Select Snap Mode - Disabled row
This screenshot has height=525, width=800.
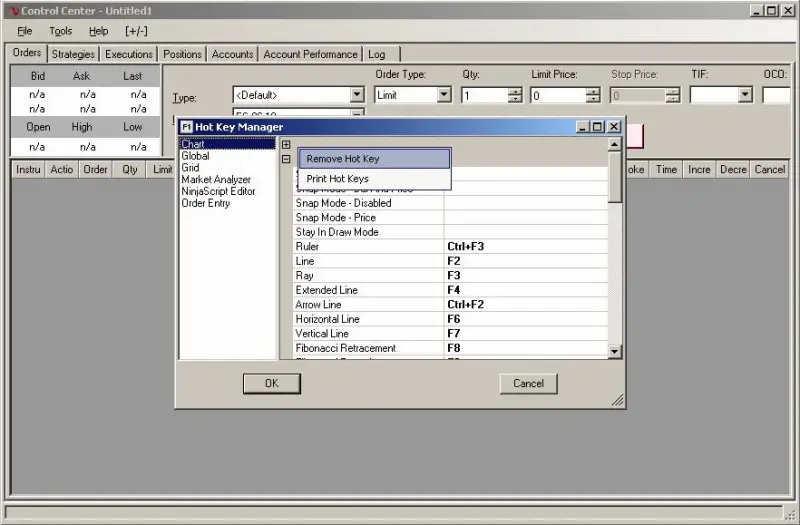coord(451,203)
